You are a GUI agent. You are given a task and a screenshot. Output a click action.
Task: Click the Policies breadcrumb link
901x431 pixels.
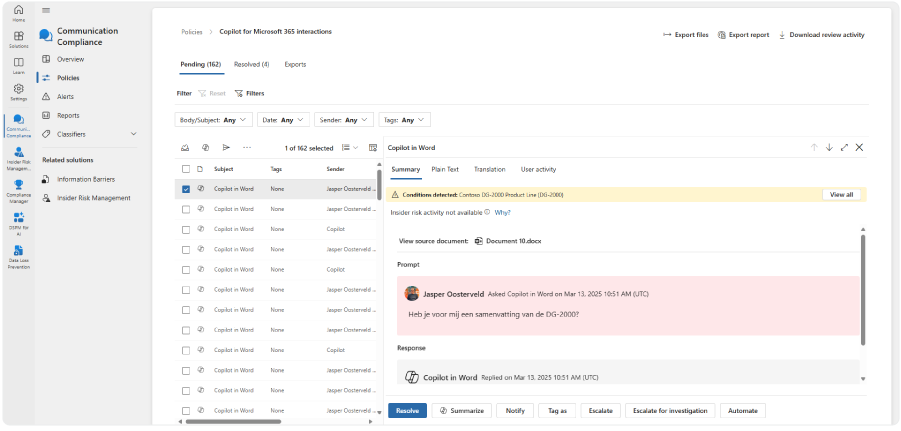[x=192, y=32]
